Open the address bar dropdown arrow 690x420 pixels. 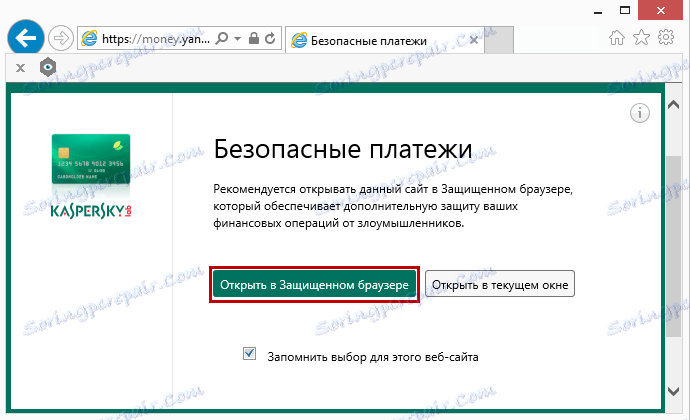click(x=238, y=39)
